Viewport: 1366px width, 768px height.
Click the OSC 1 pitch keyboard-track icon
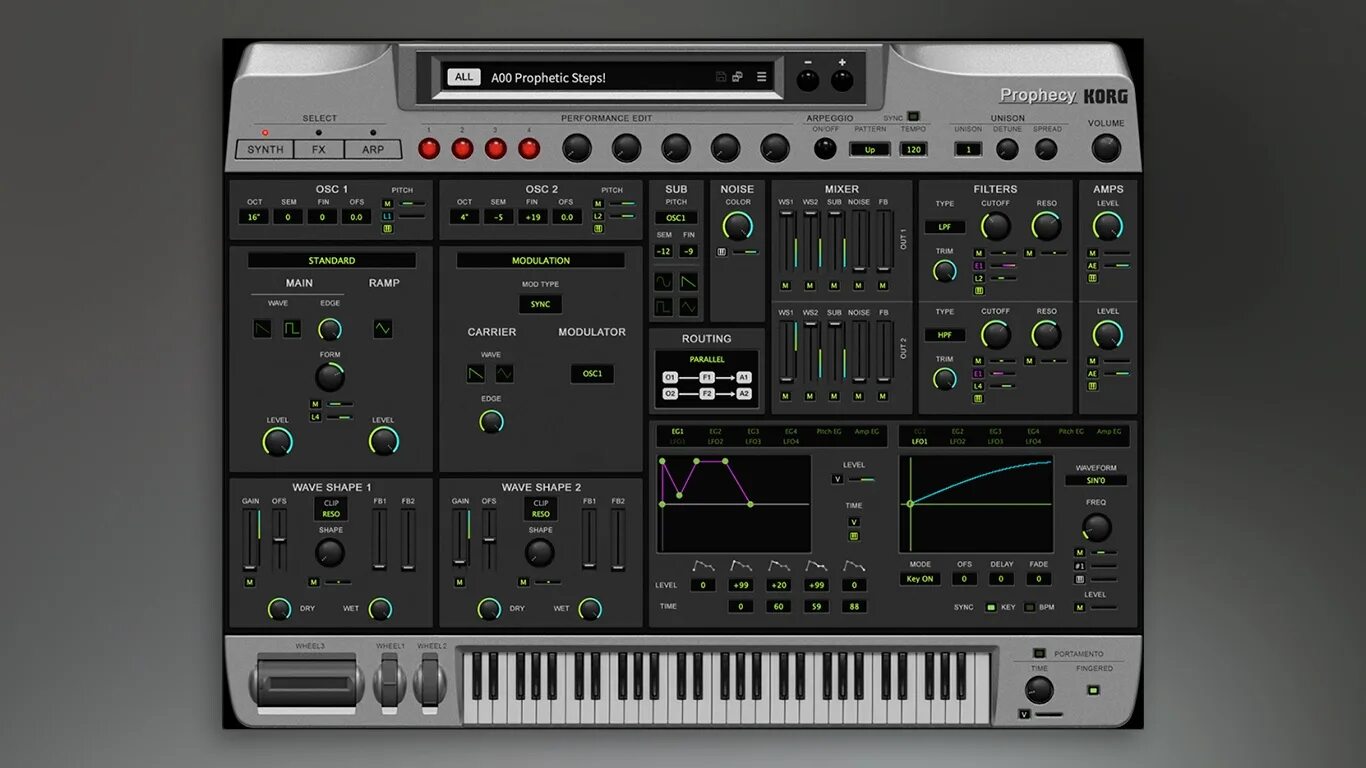(x=388, y=228)
